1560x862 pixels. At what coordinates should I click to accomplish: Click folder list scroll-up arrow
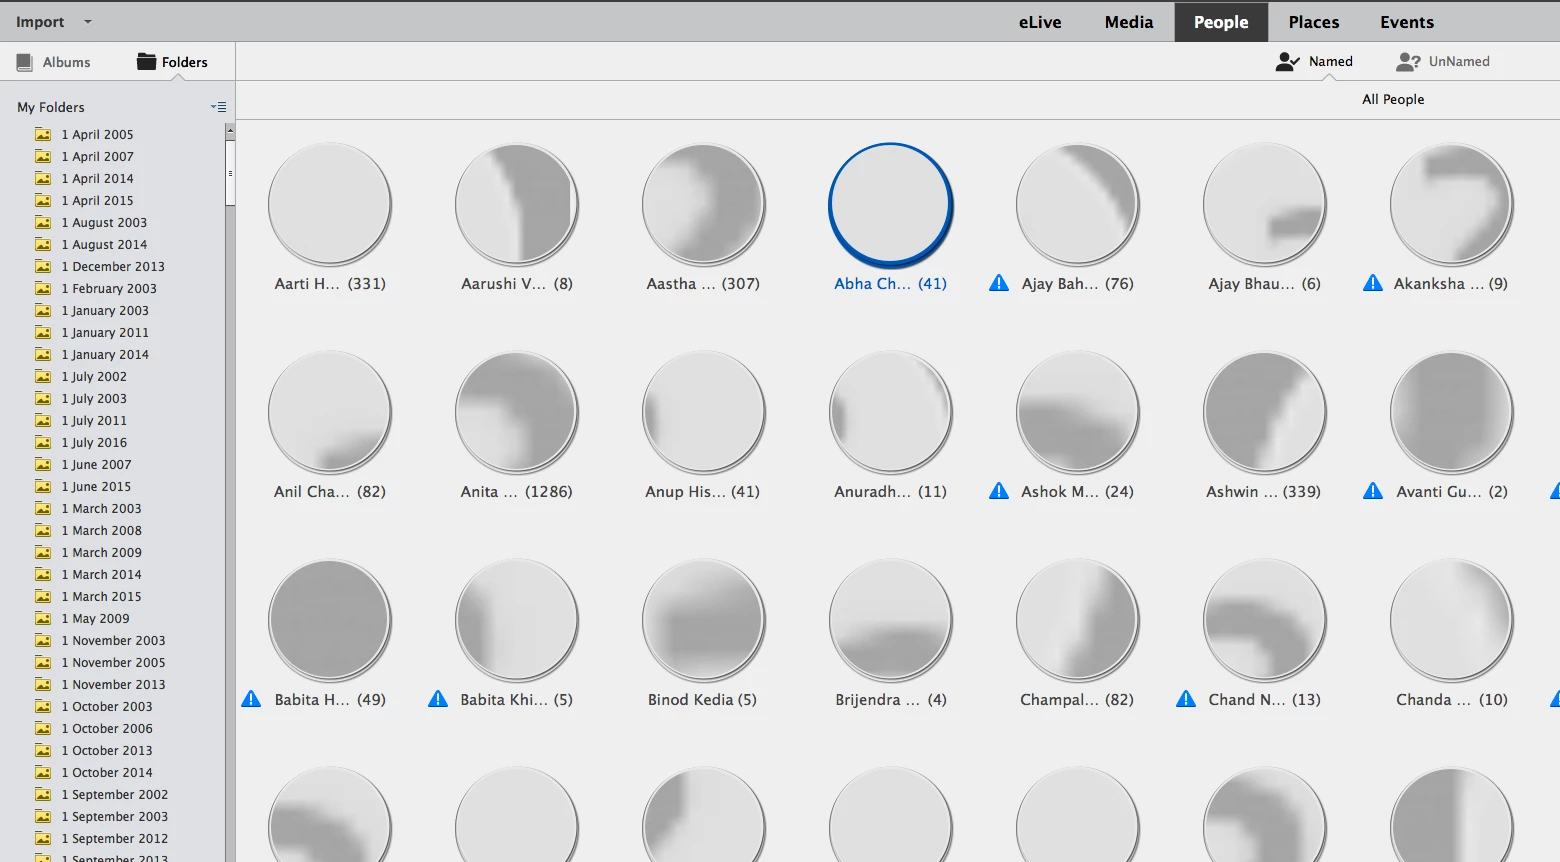pyautogui.click(x=230, y=131)
